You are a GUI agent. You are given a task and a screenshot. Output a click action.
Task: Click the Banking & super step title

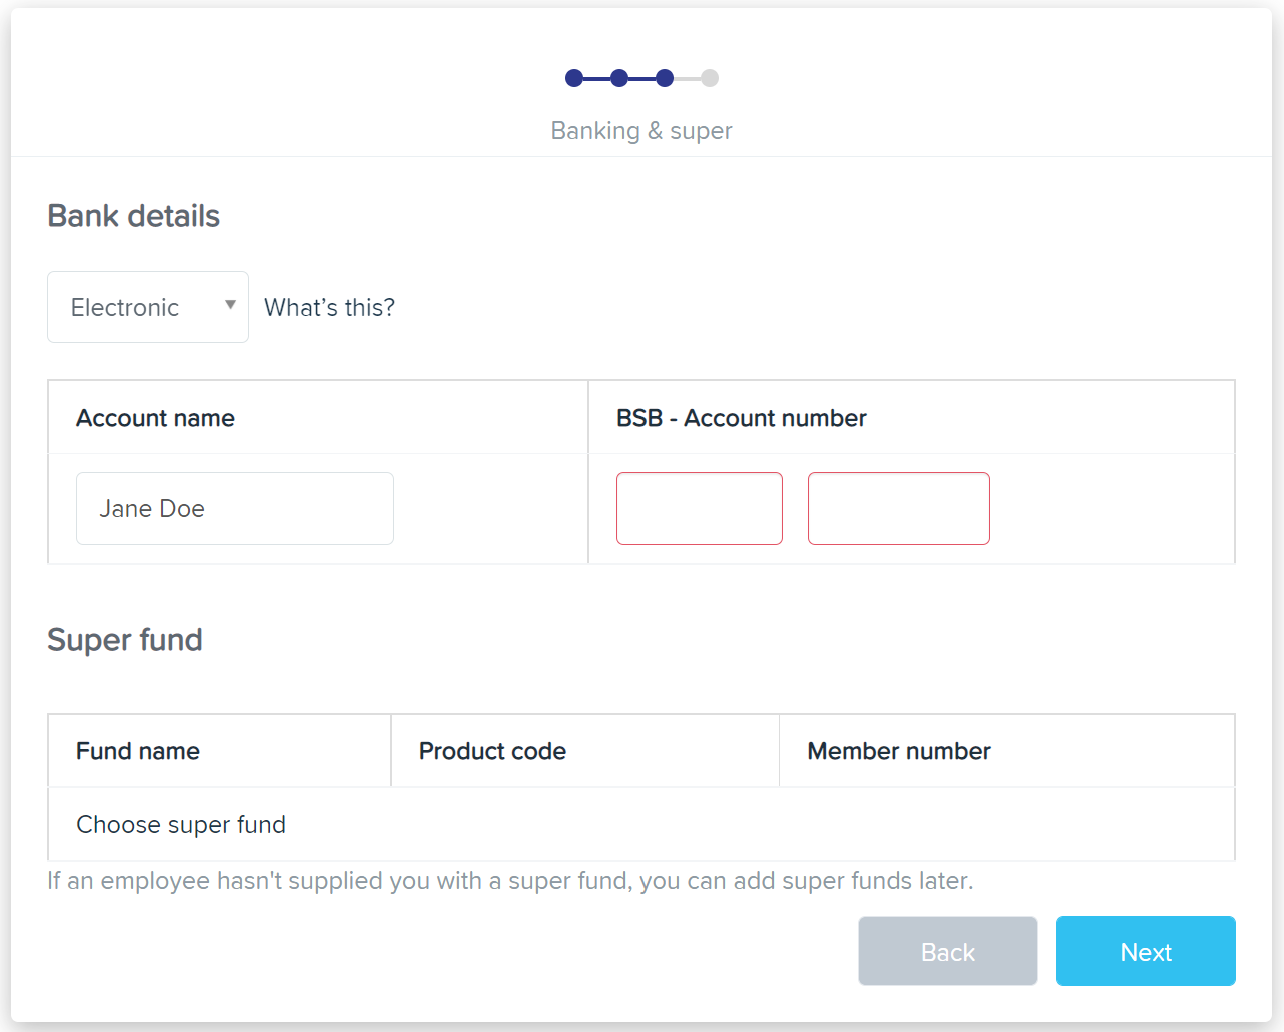click(x=640, y=130)
